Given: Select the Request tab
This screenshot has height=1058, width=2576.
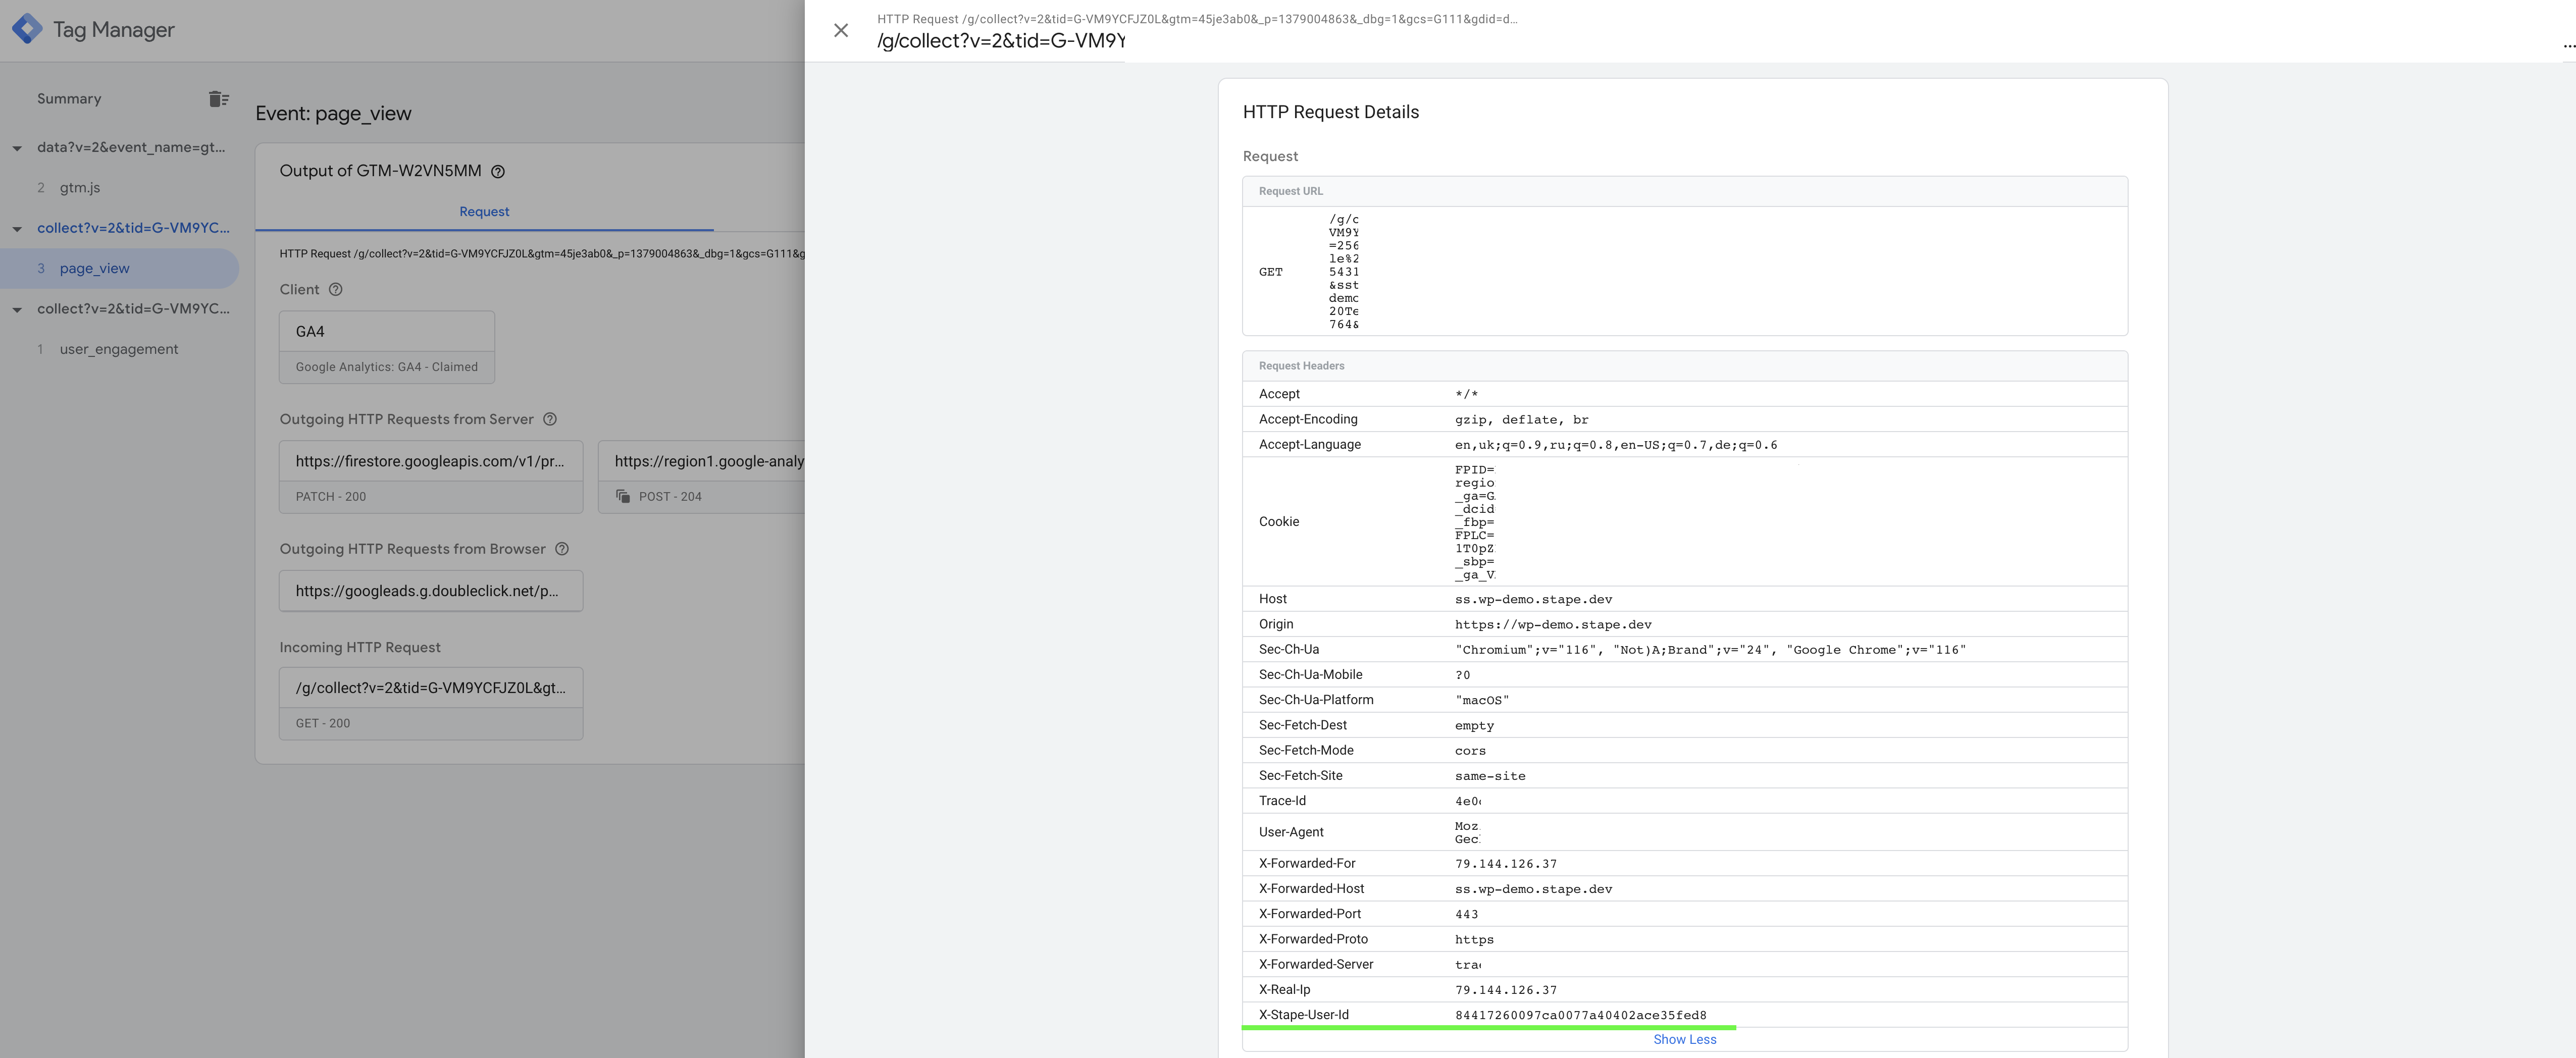Looking at the screenshot, I should click(x=484, y=211).
